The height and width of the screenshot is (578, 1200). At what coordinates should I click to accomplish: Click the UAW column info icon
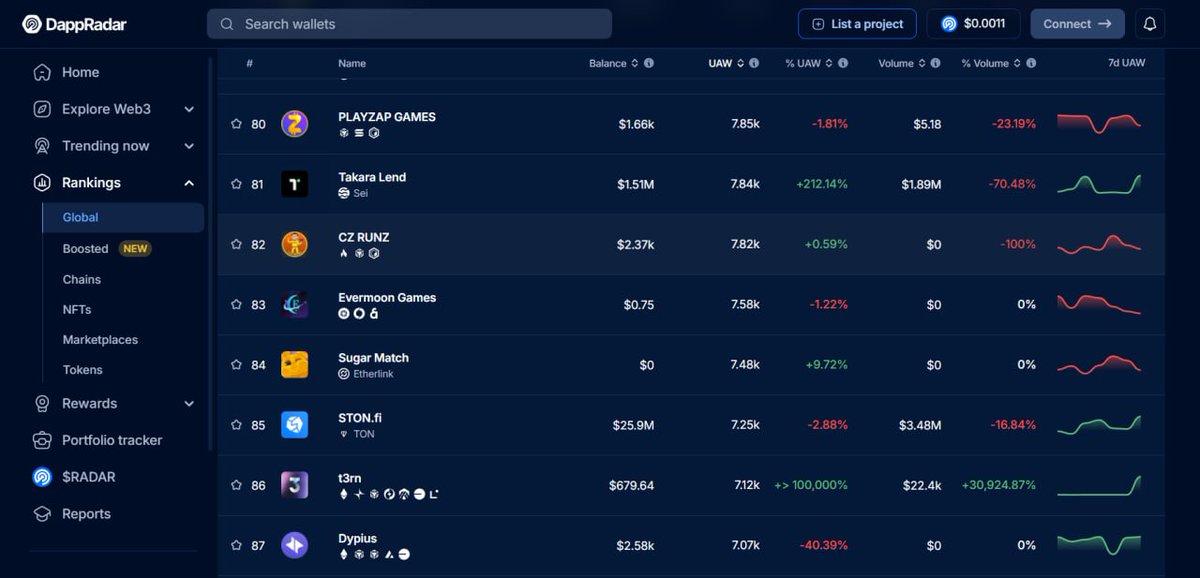pyautogui.click(x=754, y=63)
